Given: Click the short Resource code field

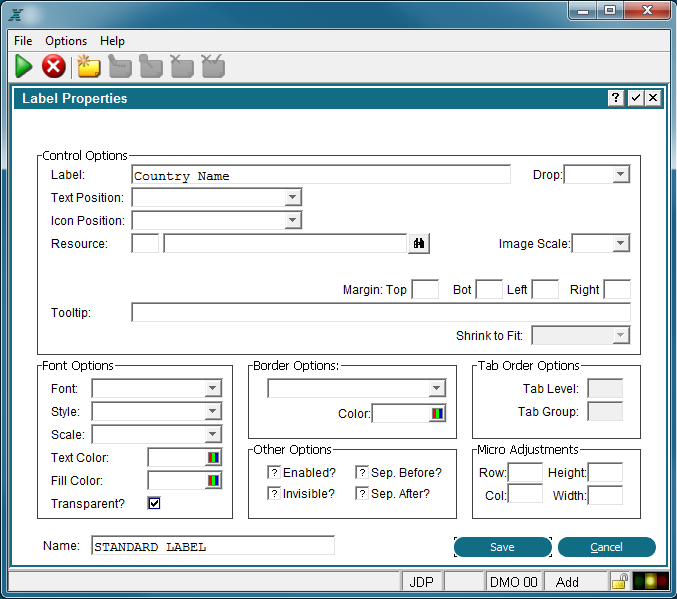Looking at the screenshot, I should pos(145,244).
